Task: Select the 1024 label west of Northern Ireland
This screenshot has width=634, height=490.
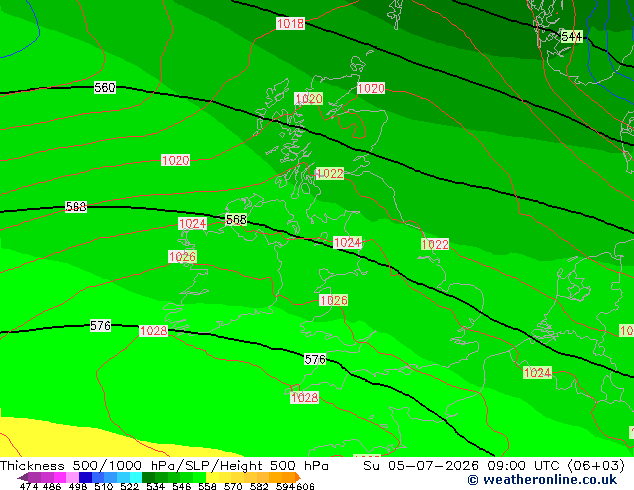Action: click(192, 224)
